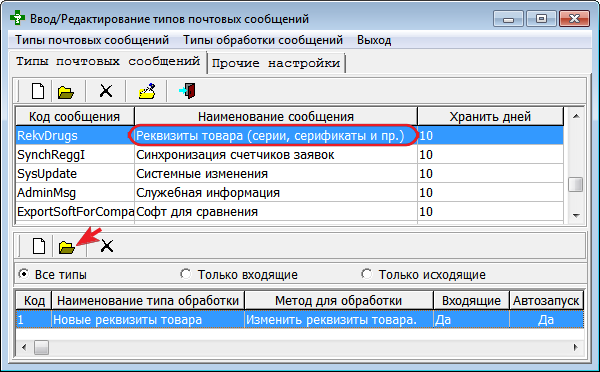Click the up arrow of the messages list scrollbar
Screen dimensions: 600x372
tap(576, 116)
